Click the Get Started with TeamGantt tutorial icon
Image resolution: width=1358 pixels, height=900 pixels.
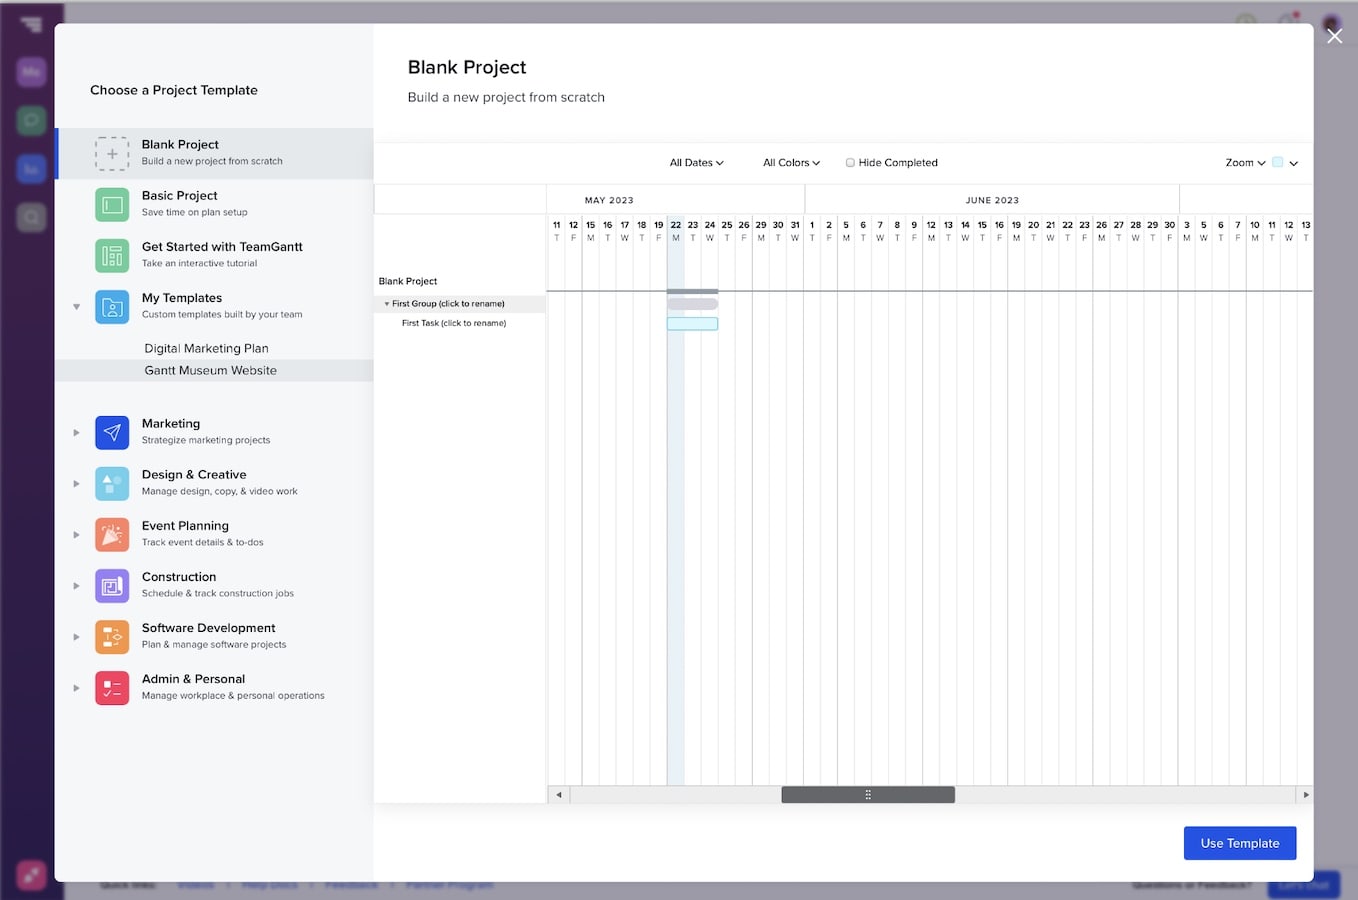click(x=111, y=255)
